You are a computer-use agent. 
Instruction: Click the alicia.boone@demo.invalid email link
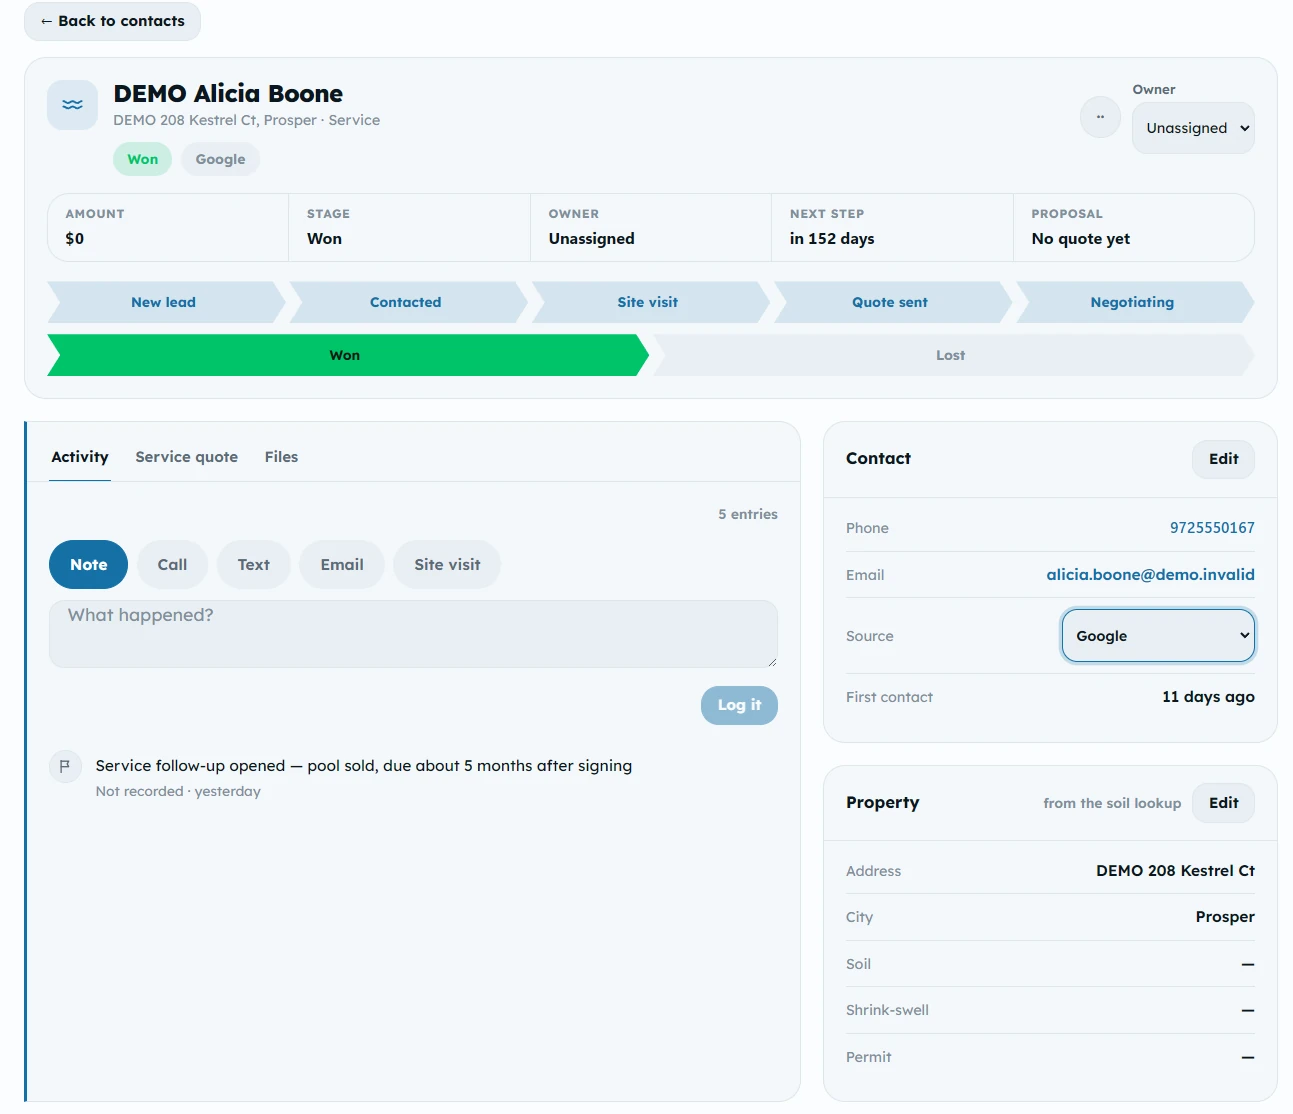click(1150, 575)
